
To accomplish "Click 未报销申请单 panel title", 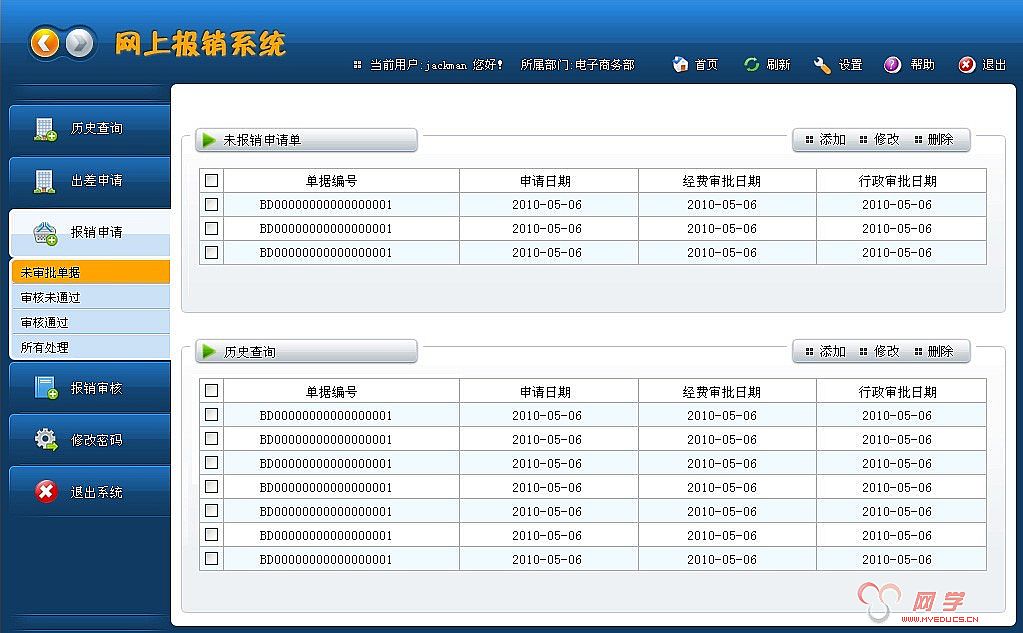I will pyautogui.click(x=262, y=140).
